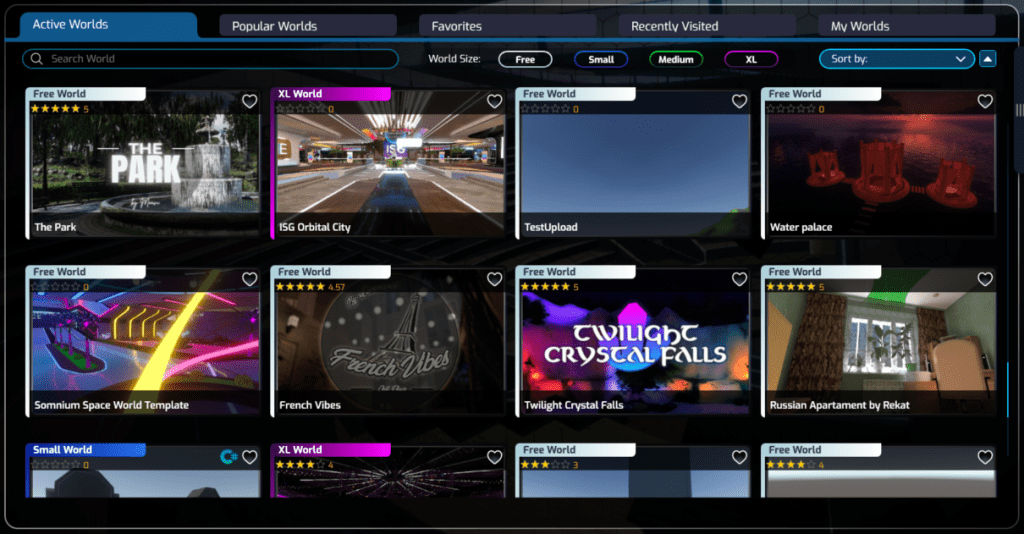Toggle the Small world size filter
Viewport: 1024px width, 534px height.
pyautogui.click(x=601, y=59)
